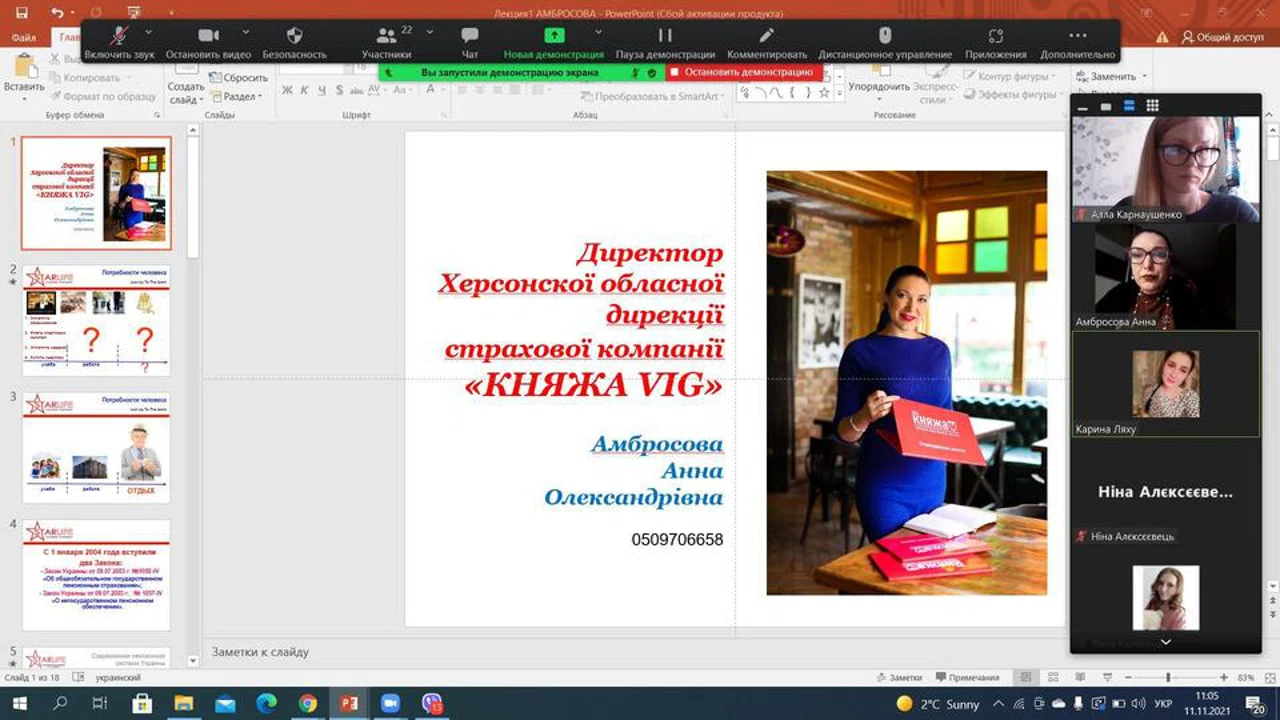1280x720 pixels.
Task: Select slide 3 thumbnail with ОТДЫХ
Action: (x=96, y=448)
